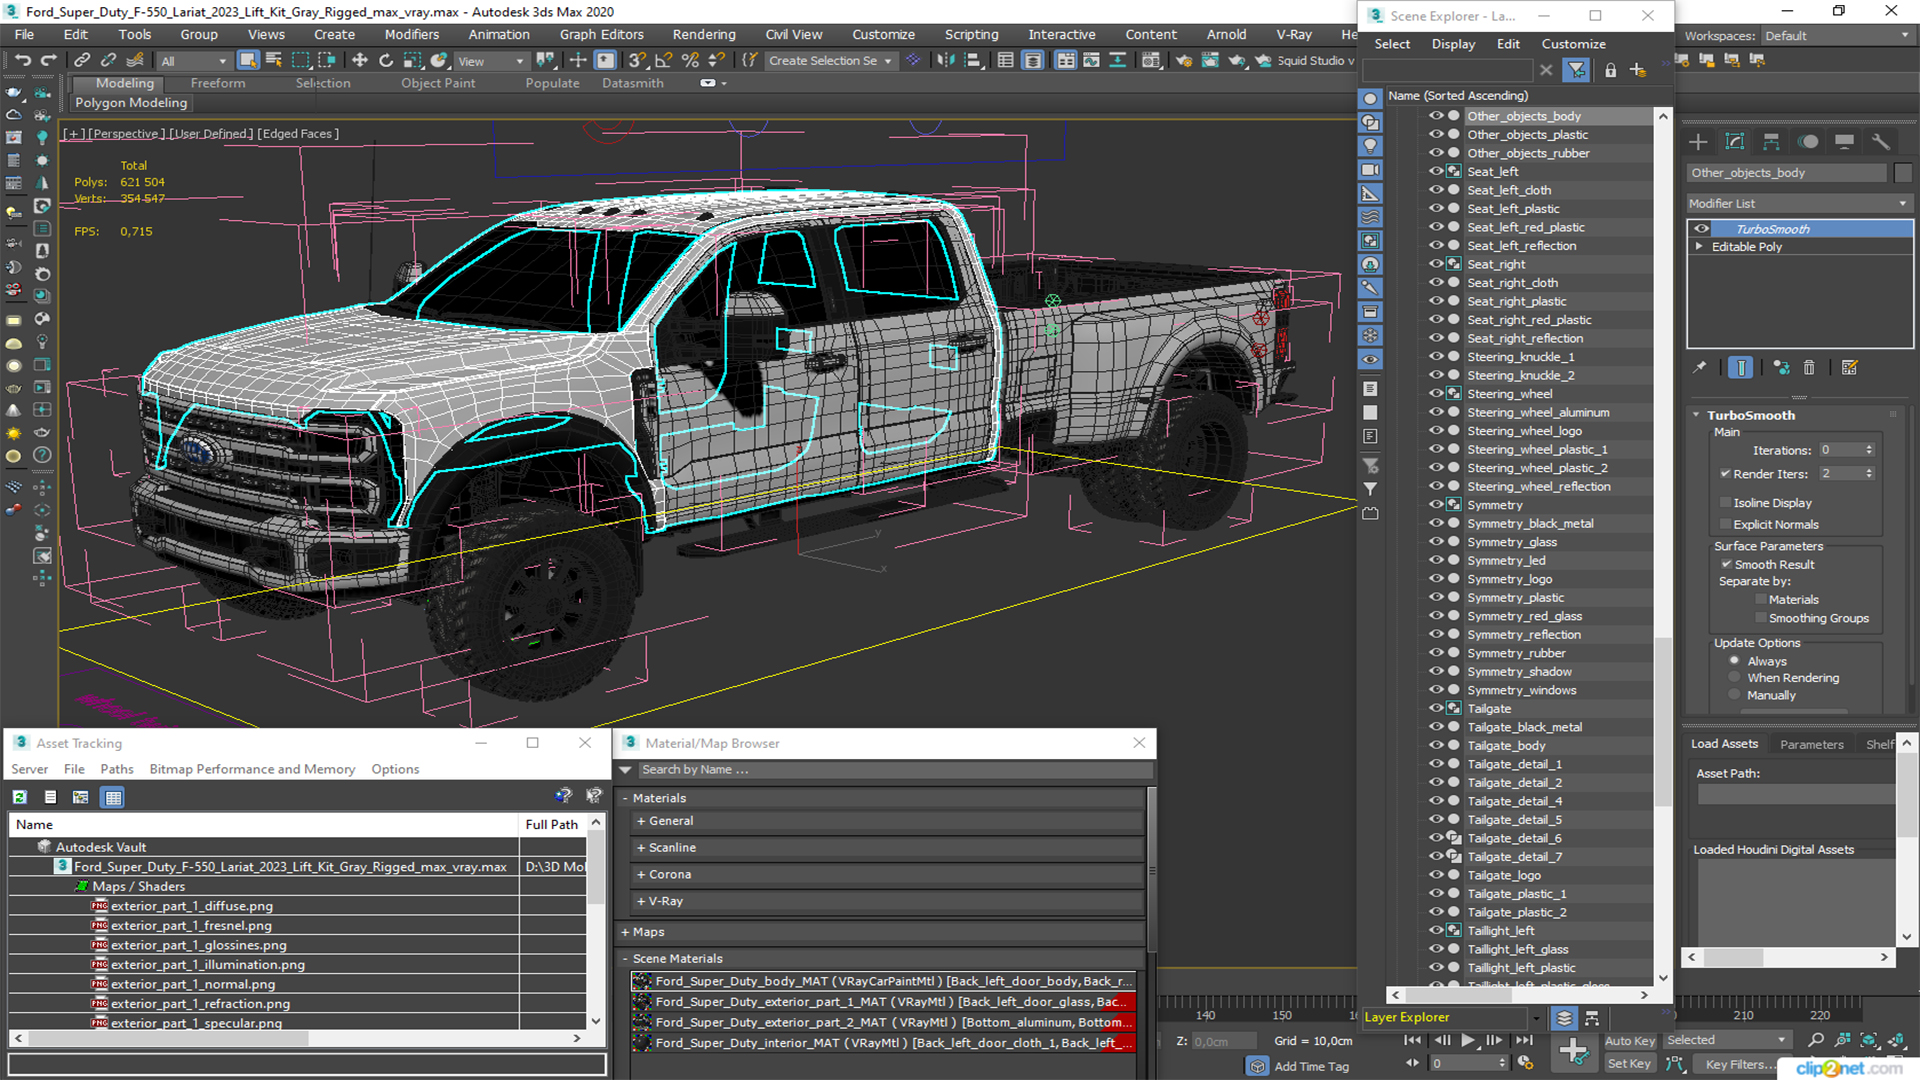Click the Set Keys large plus-key button
The width and height of the screenshot is (1920, 1080).
tap(1574, 1051)
